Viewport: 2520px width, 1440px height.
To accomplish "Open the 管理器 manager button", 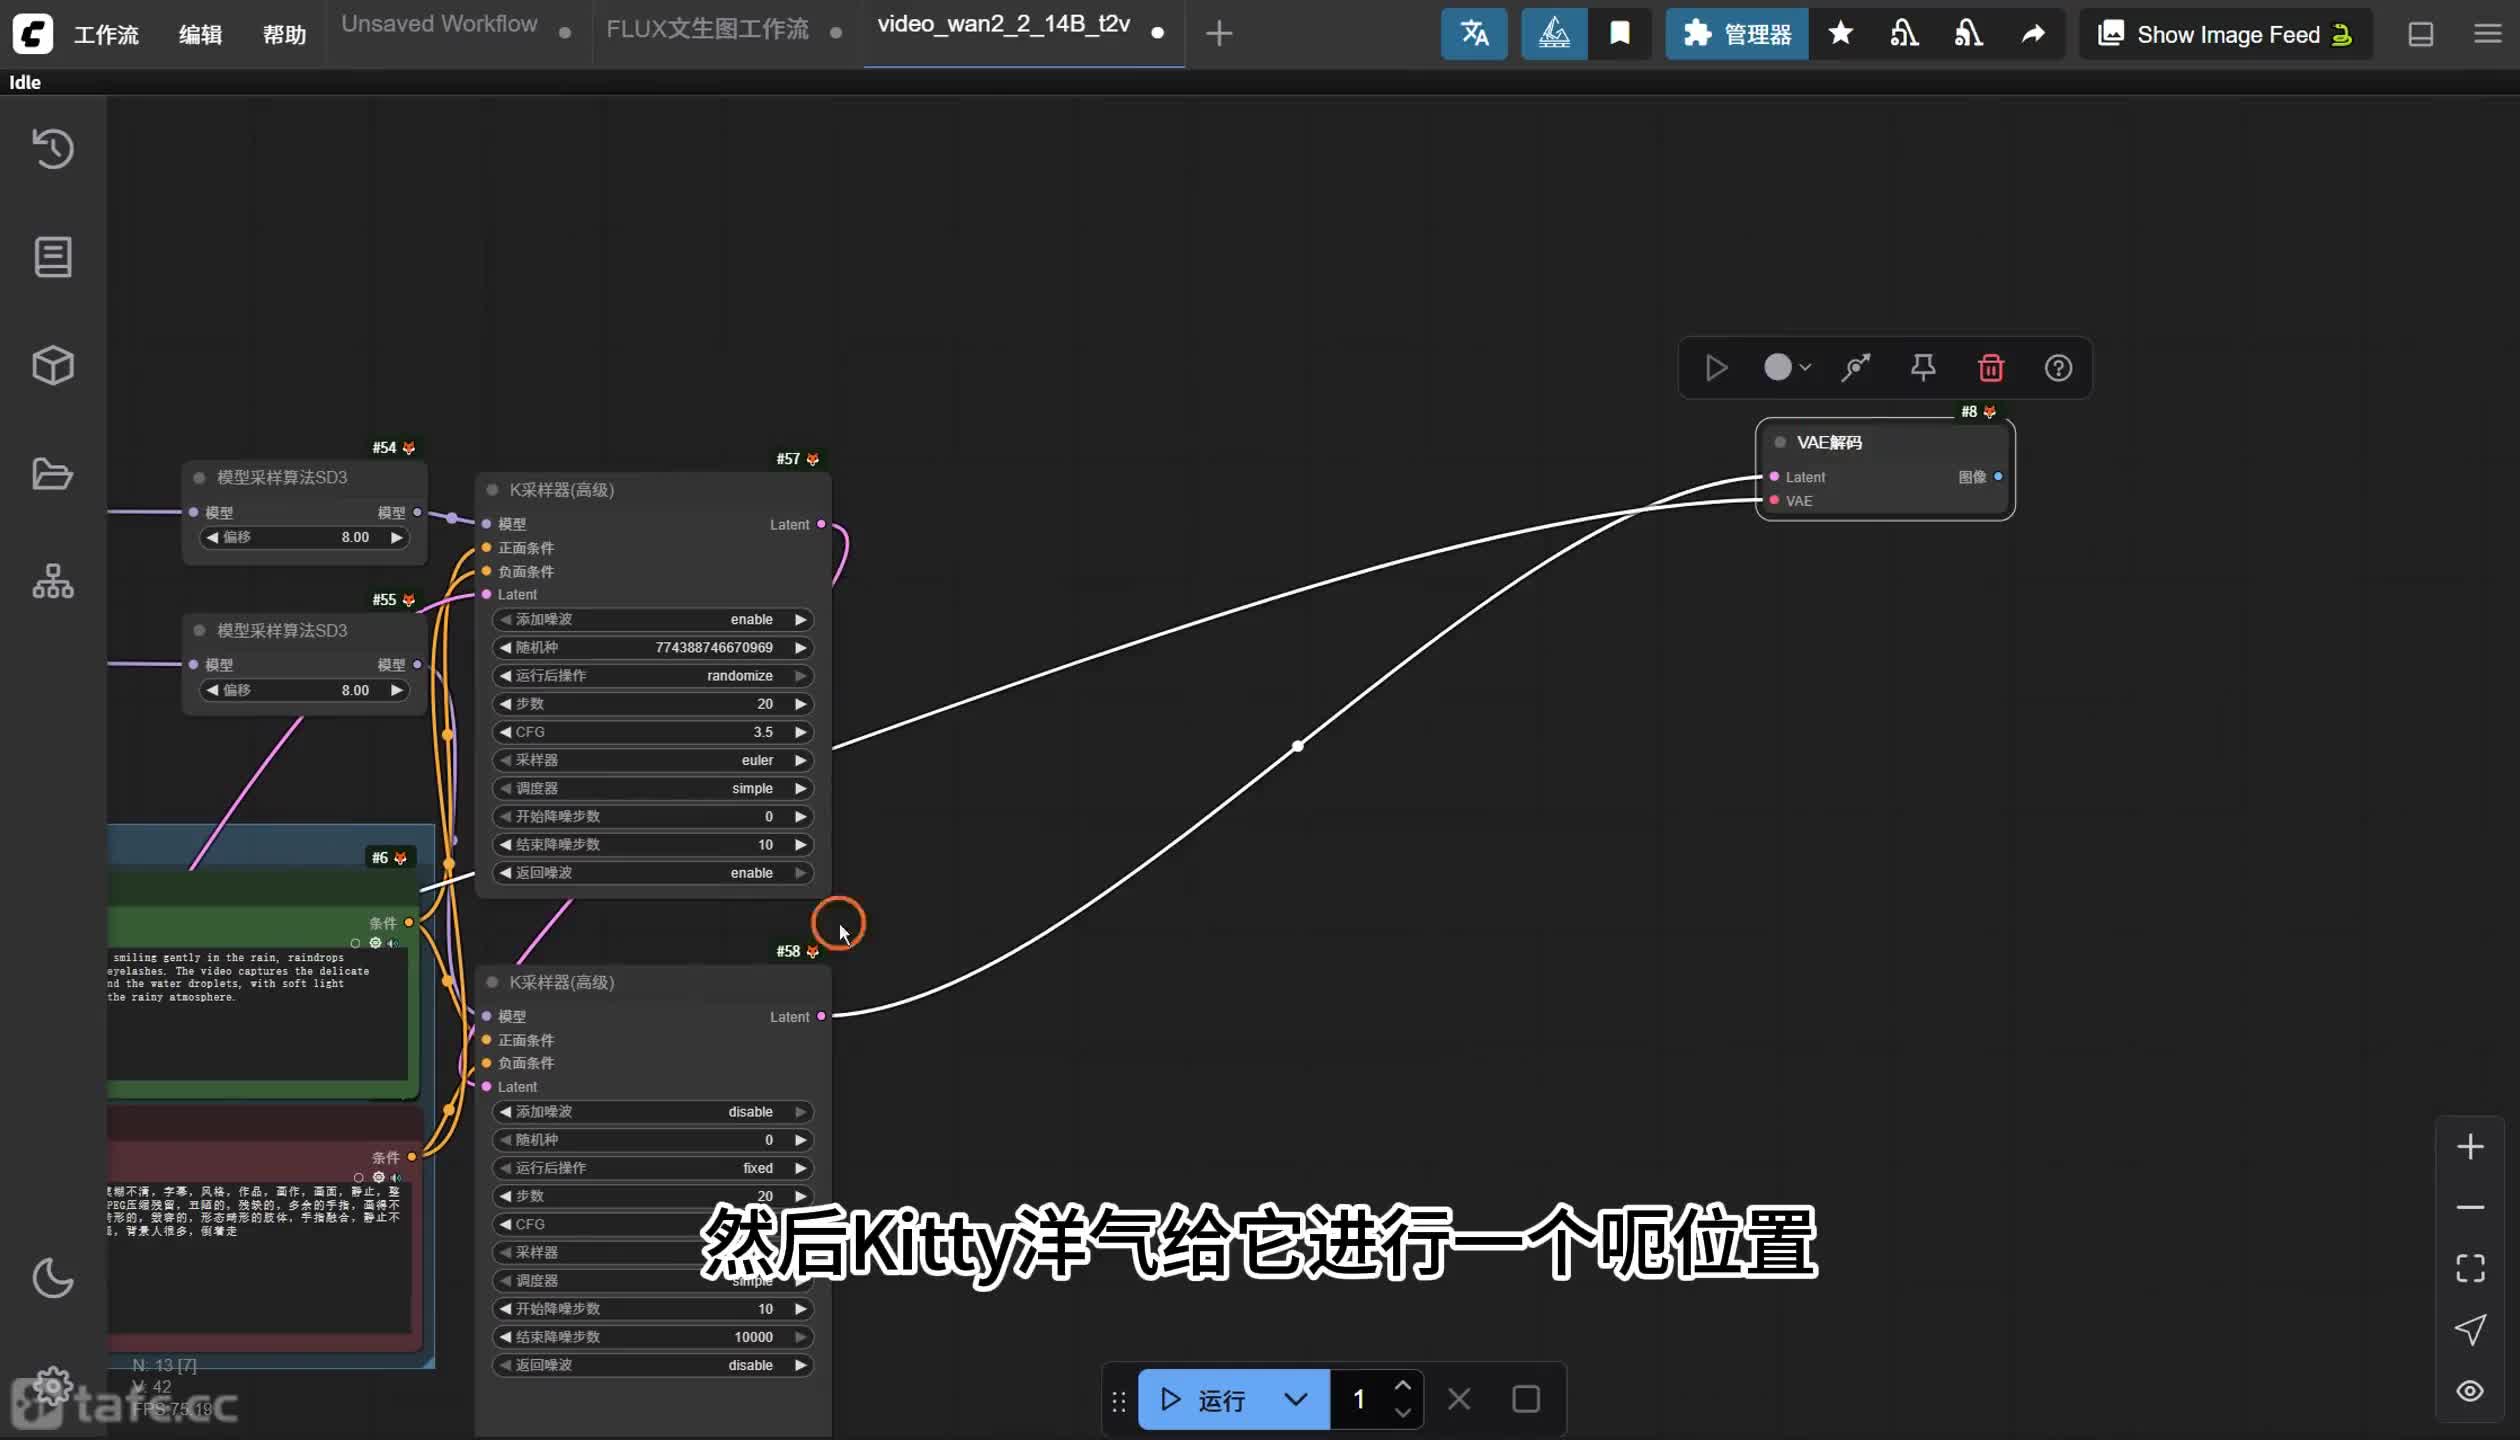I will 1737,34.
